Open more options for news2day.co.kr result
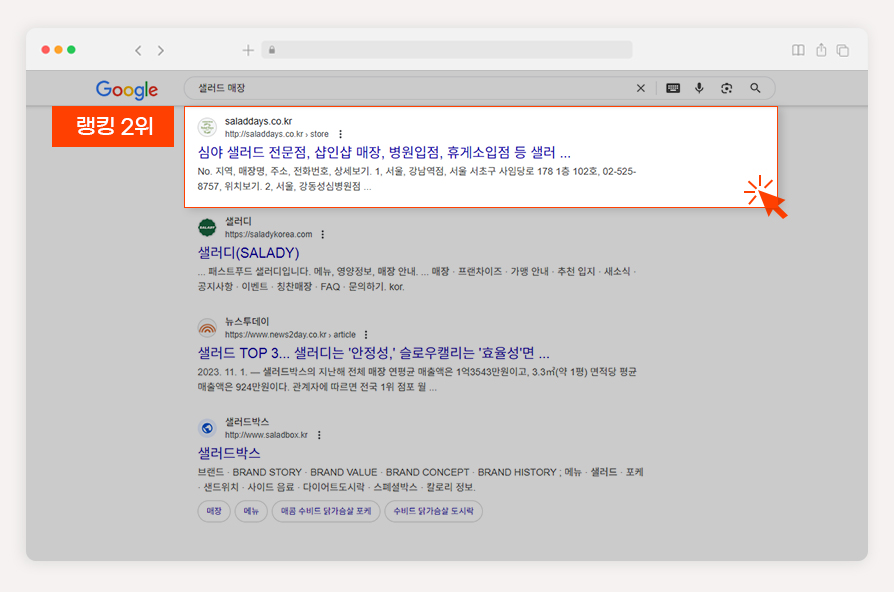 pyautogui.click(x=366, y=335)
